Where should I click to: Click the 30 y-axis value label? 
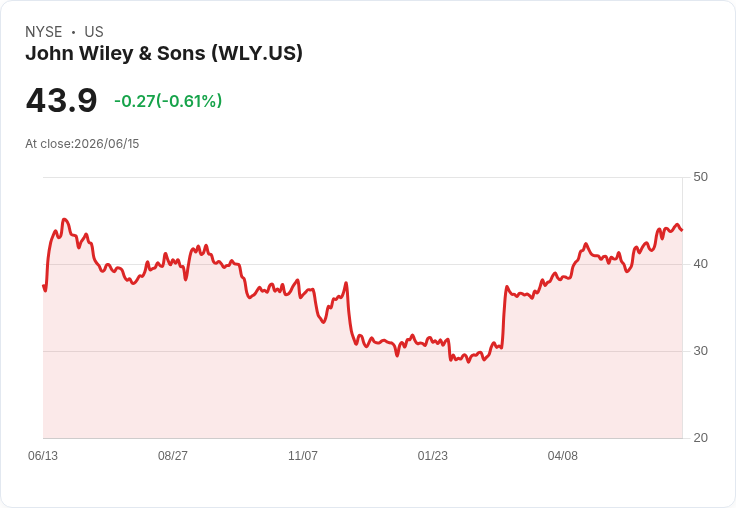pos(700,351)
